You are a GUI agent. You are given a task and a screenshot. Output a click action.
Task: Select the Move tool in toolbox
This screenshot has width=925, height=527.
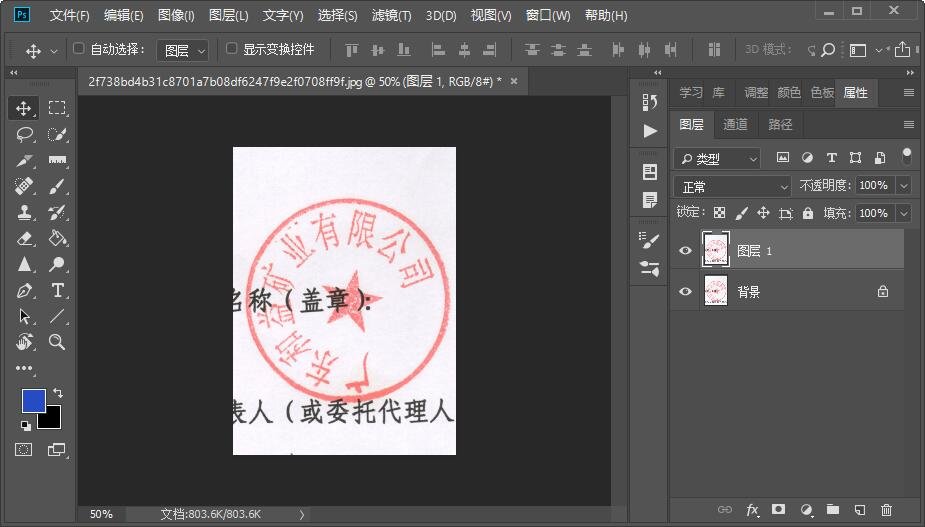pyautogui.click(x=24, y=108)
